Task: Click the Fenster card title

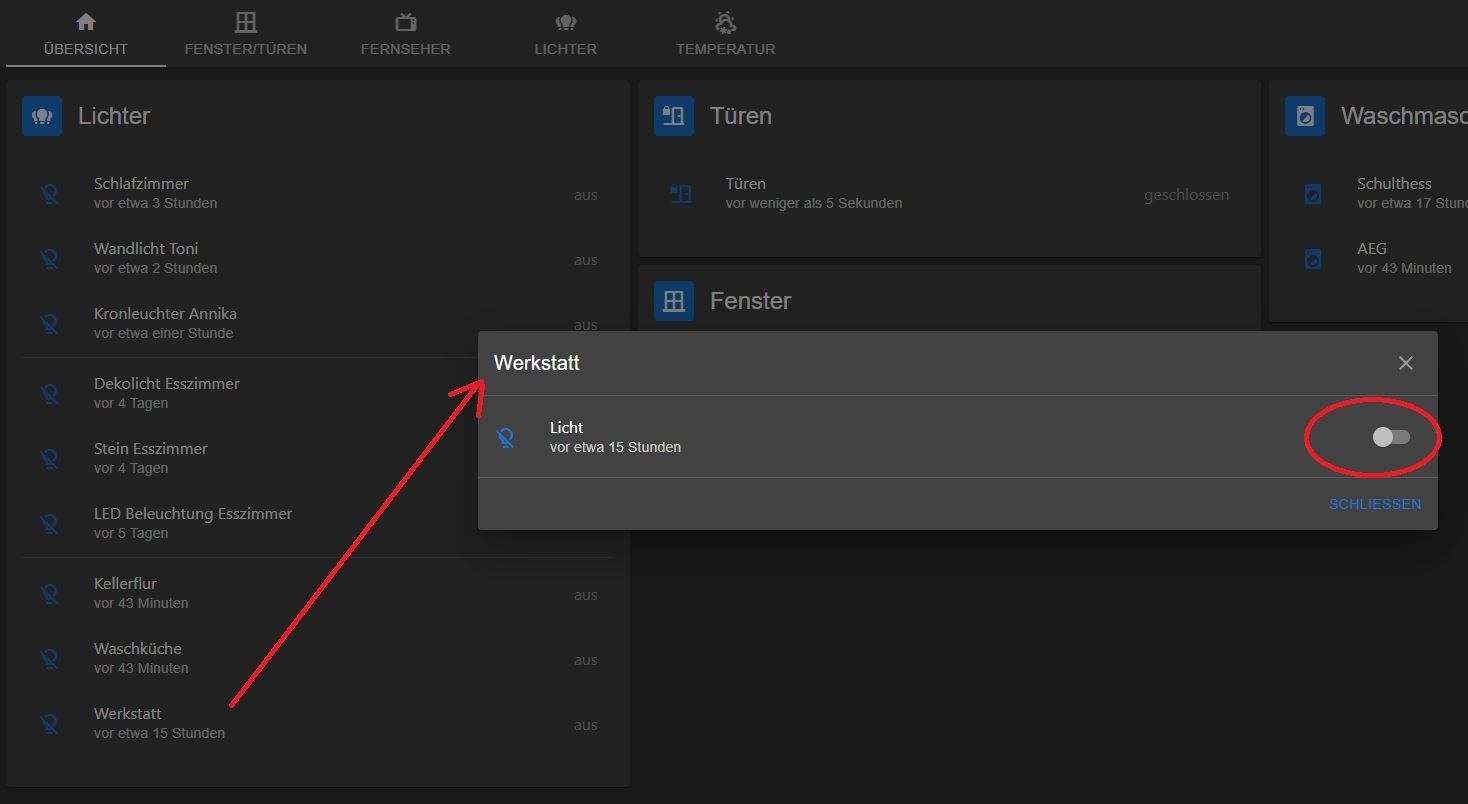Action: 750,301
